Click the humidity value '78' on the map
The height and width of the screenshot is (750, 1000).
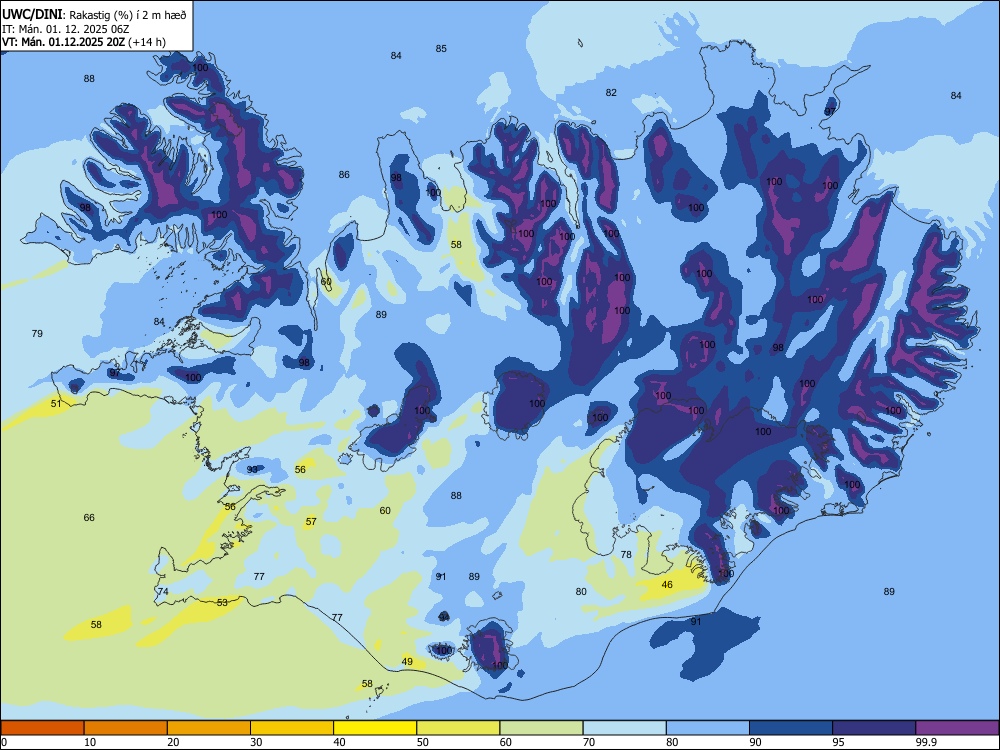coord(626,554)
